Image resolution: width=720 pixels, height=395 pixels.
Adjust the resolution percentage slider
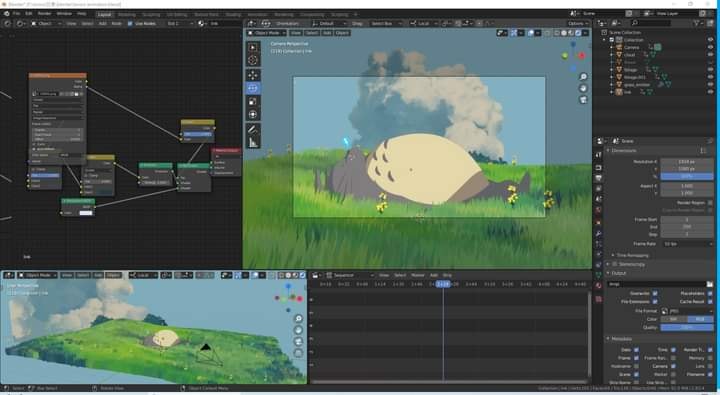[687, 176]
